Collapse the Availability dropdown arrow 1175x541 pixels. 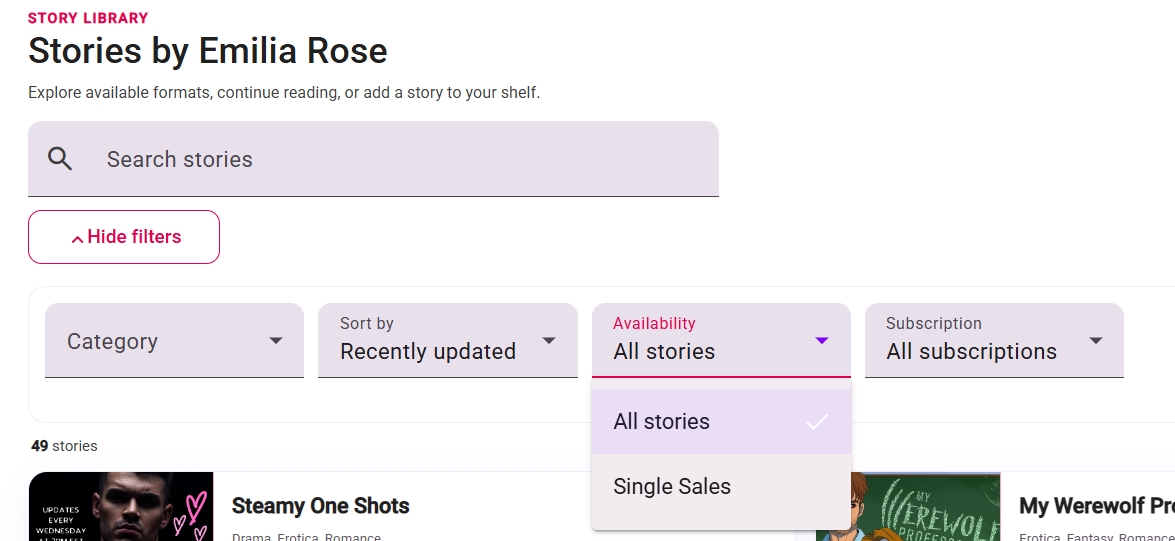pyautogui.click(x=821, y=341)
